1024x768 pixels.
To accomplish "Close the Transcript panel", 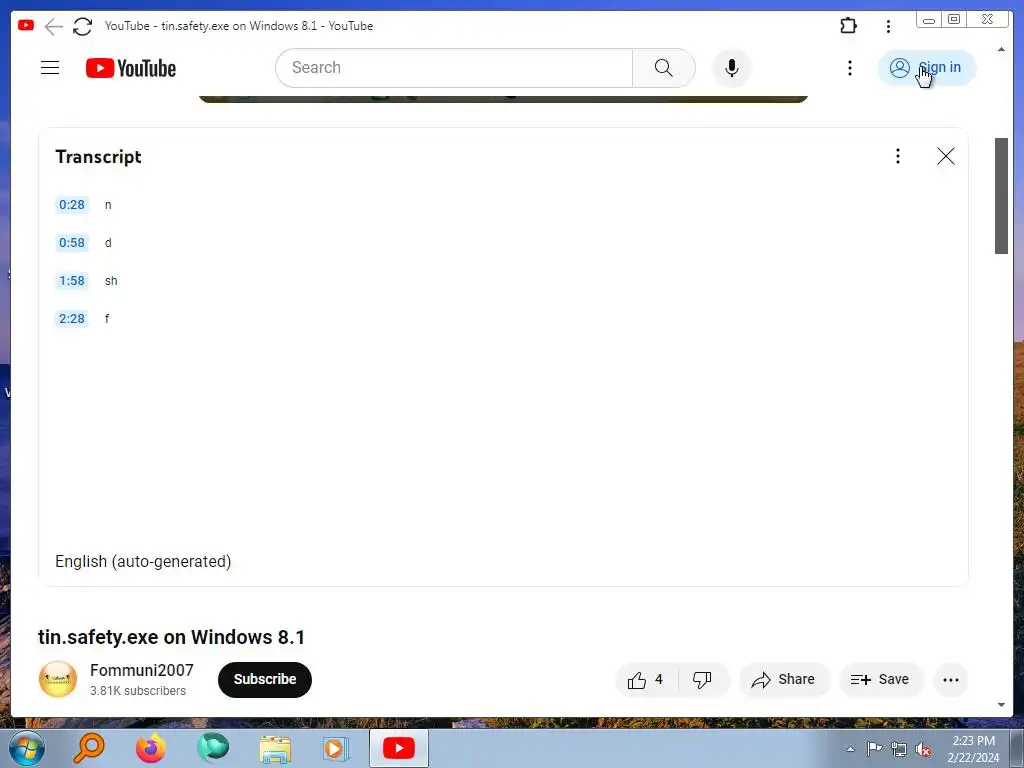I will pyautogui.click(x=946, y=156).
